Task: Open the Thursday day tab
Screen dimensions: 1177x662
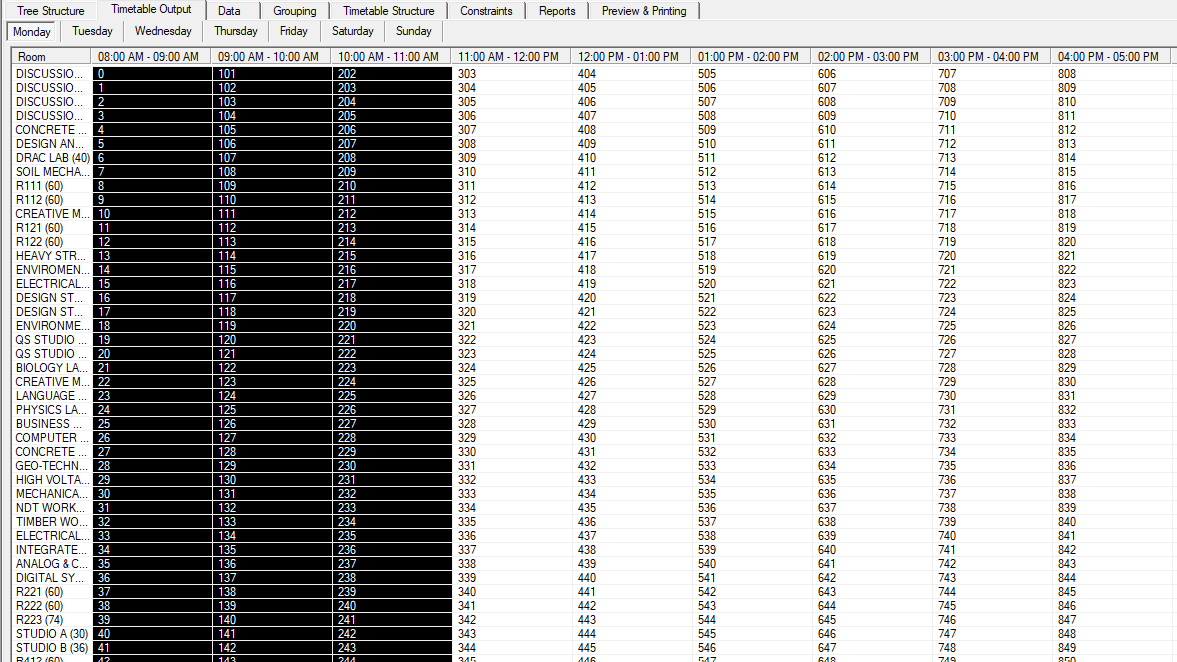Action: [235, 31]
